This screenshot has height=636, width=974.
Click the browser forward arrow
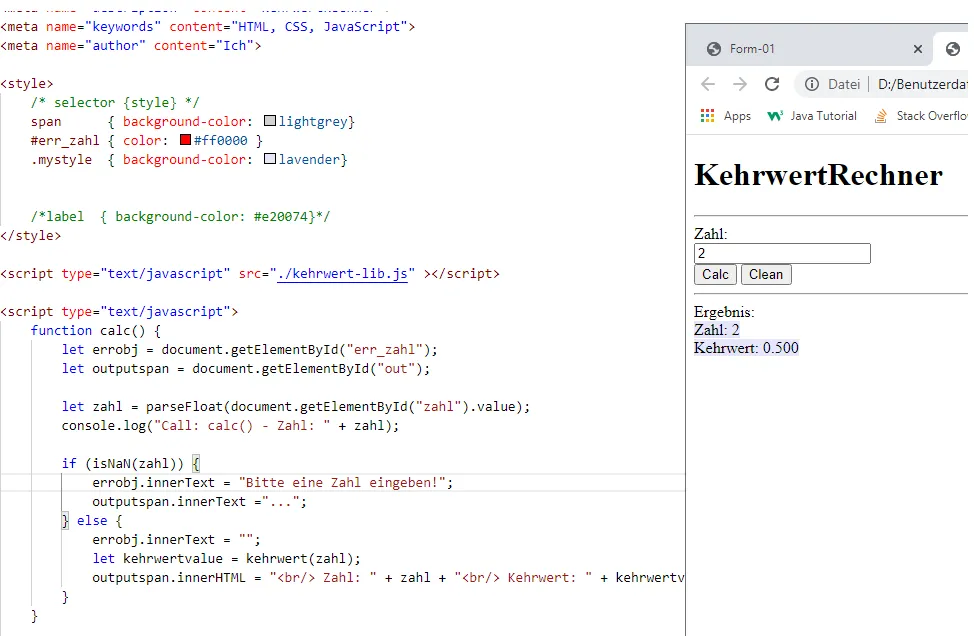[739, 84]
